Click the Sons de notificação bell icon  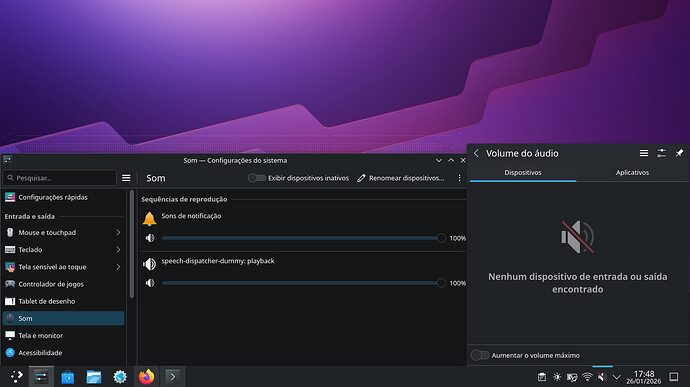click(x=150, y=218)
